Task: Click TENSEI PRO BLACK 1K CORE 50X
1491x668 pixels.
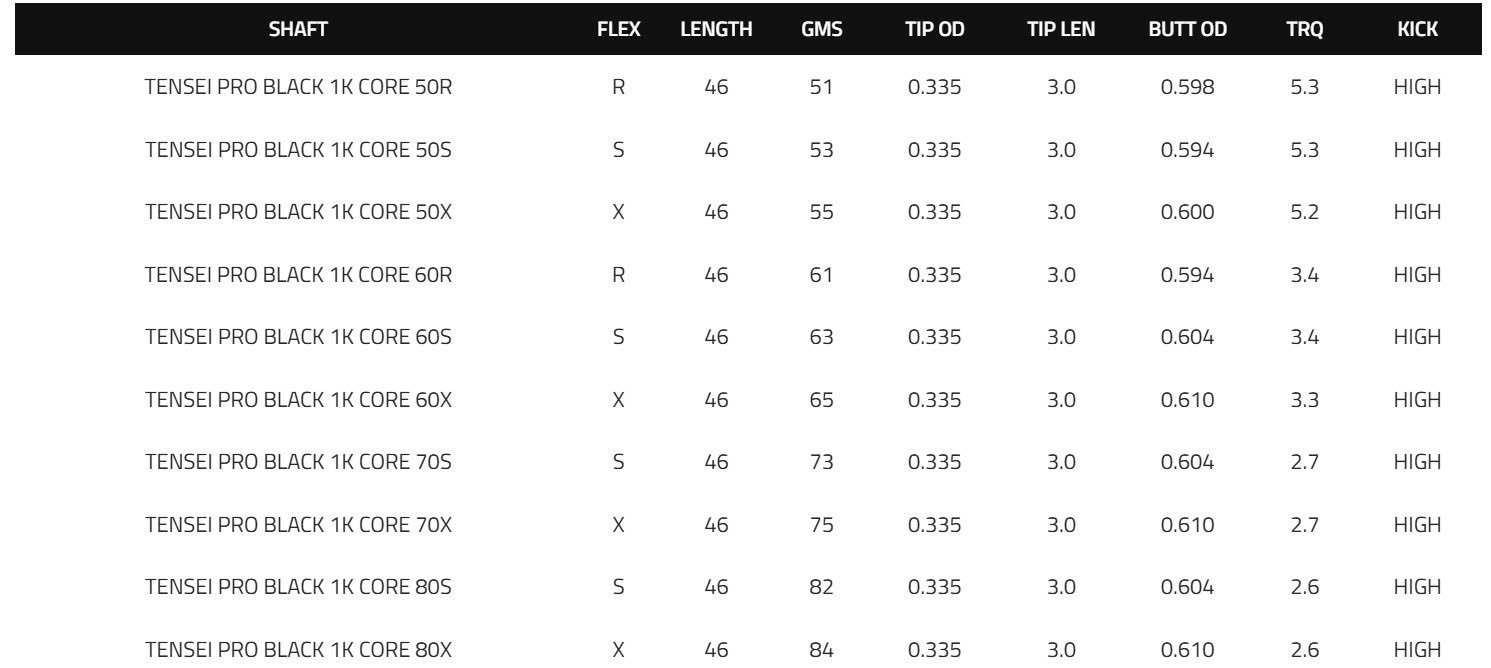Action: [298, 213]
